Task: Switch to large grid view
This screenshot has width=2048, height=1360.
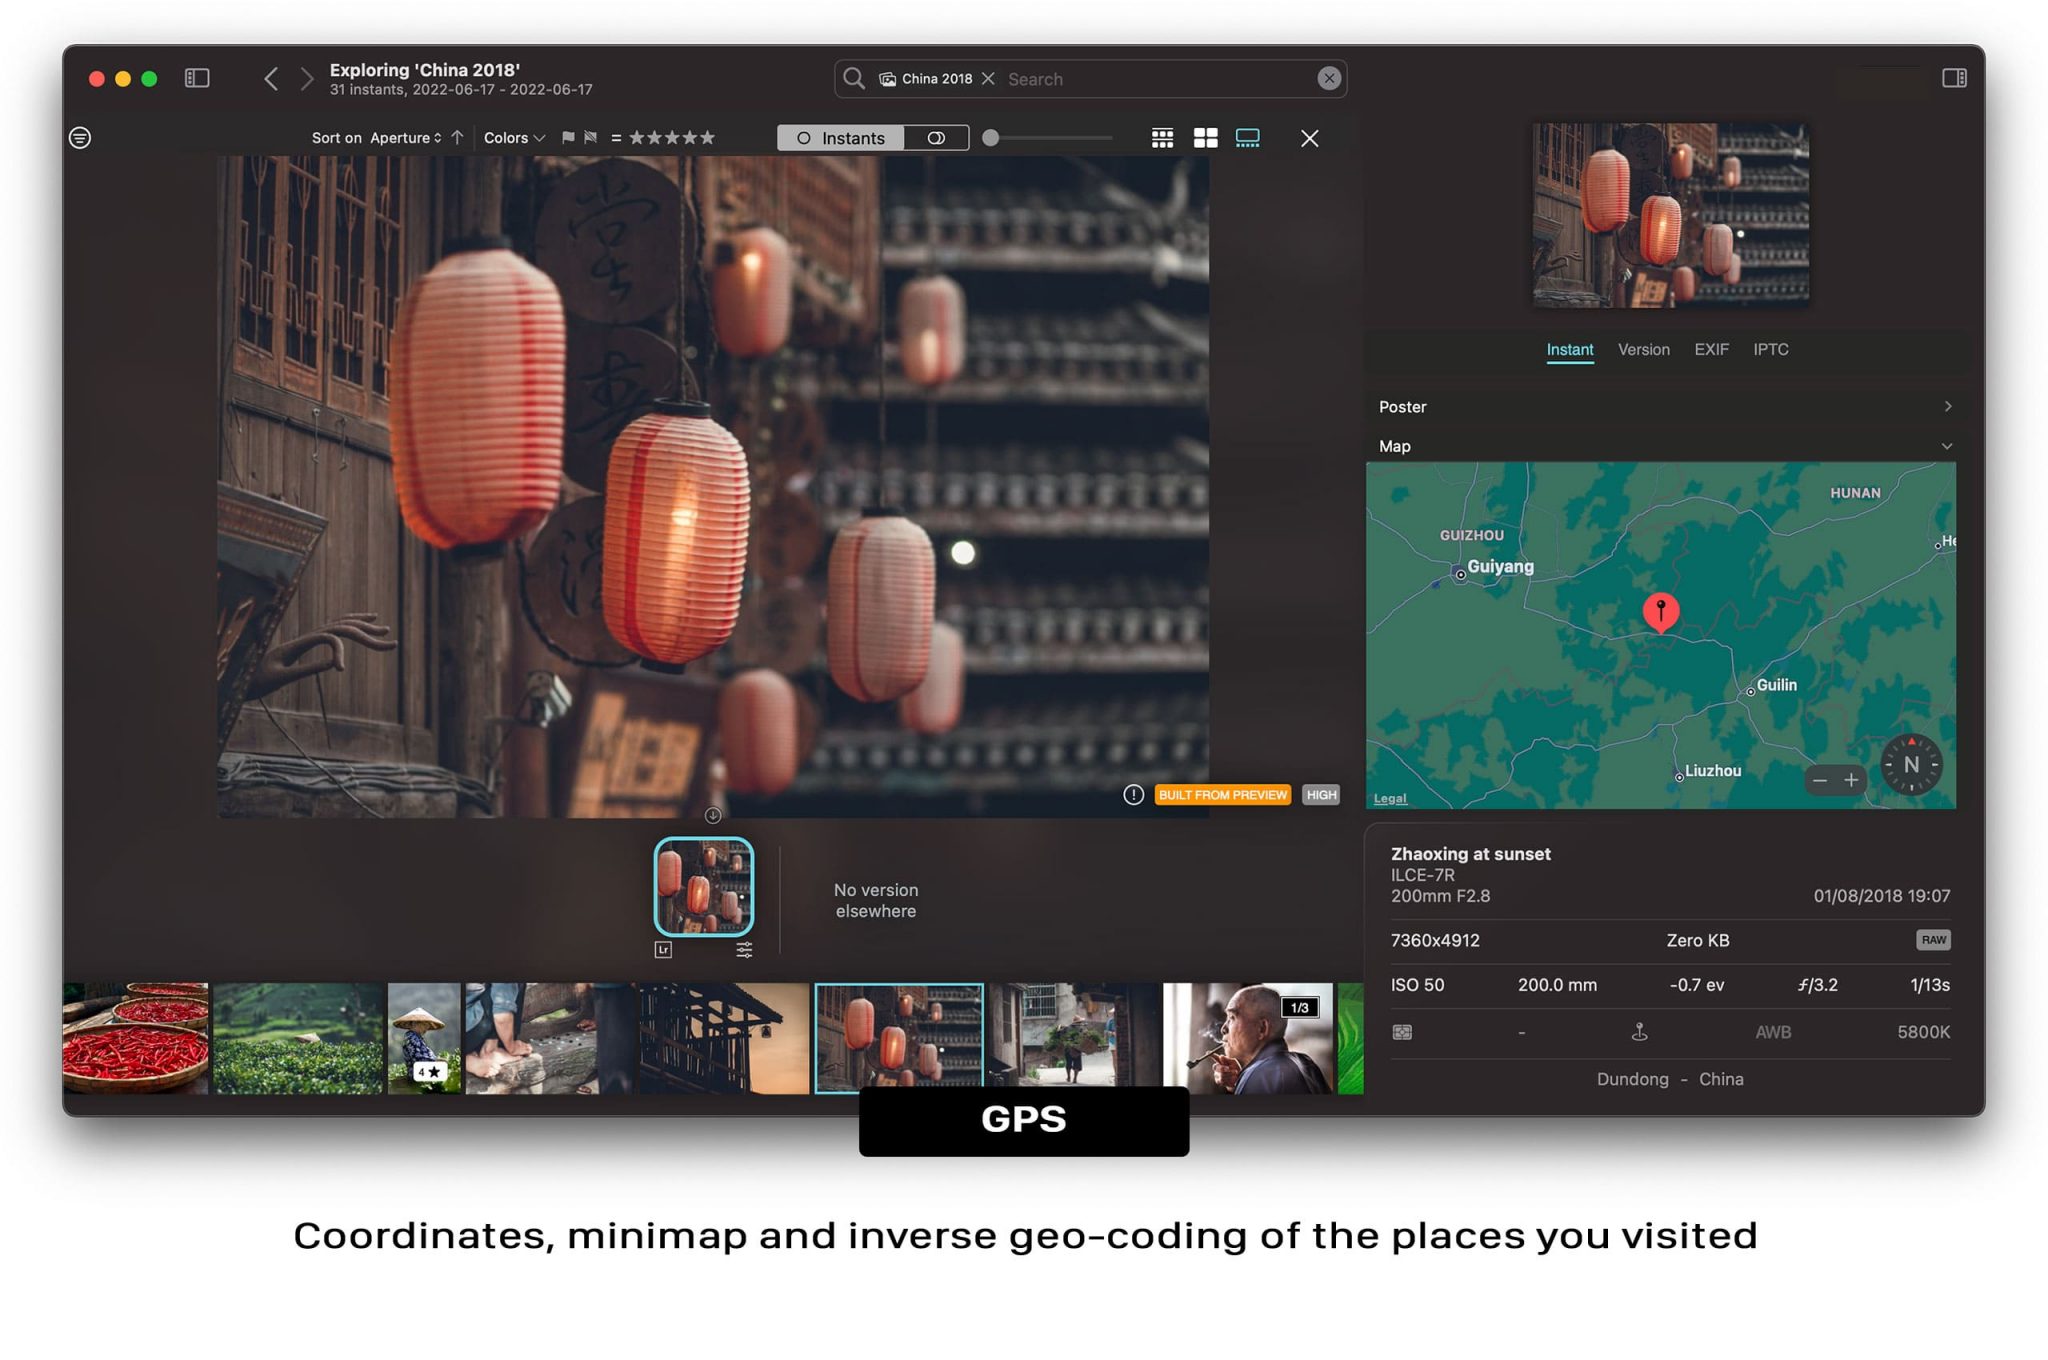Action: click(1206, 138)
